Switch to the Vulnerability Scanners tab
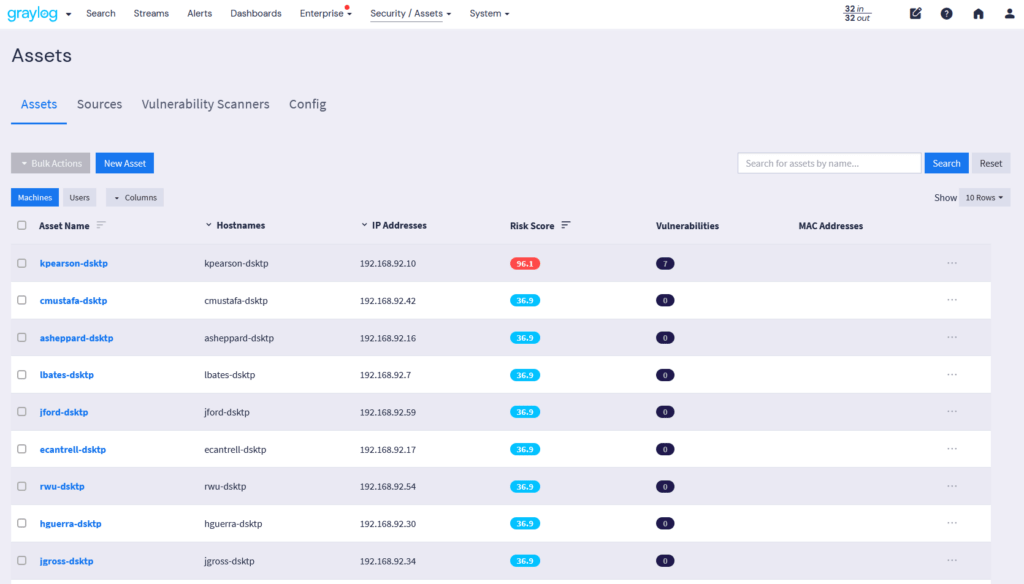Screen dimensions: 1024x584 point(205,104)
